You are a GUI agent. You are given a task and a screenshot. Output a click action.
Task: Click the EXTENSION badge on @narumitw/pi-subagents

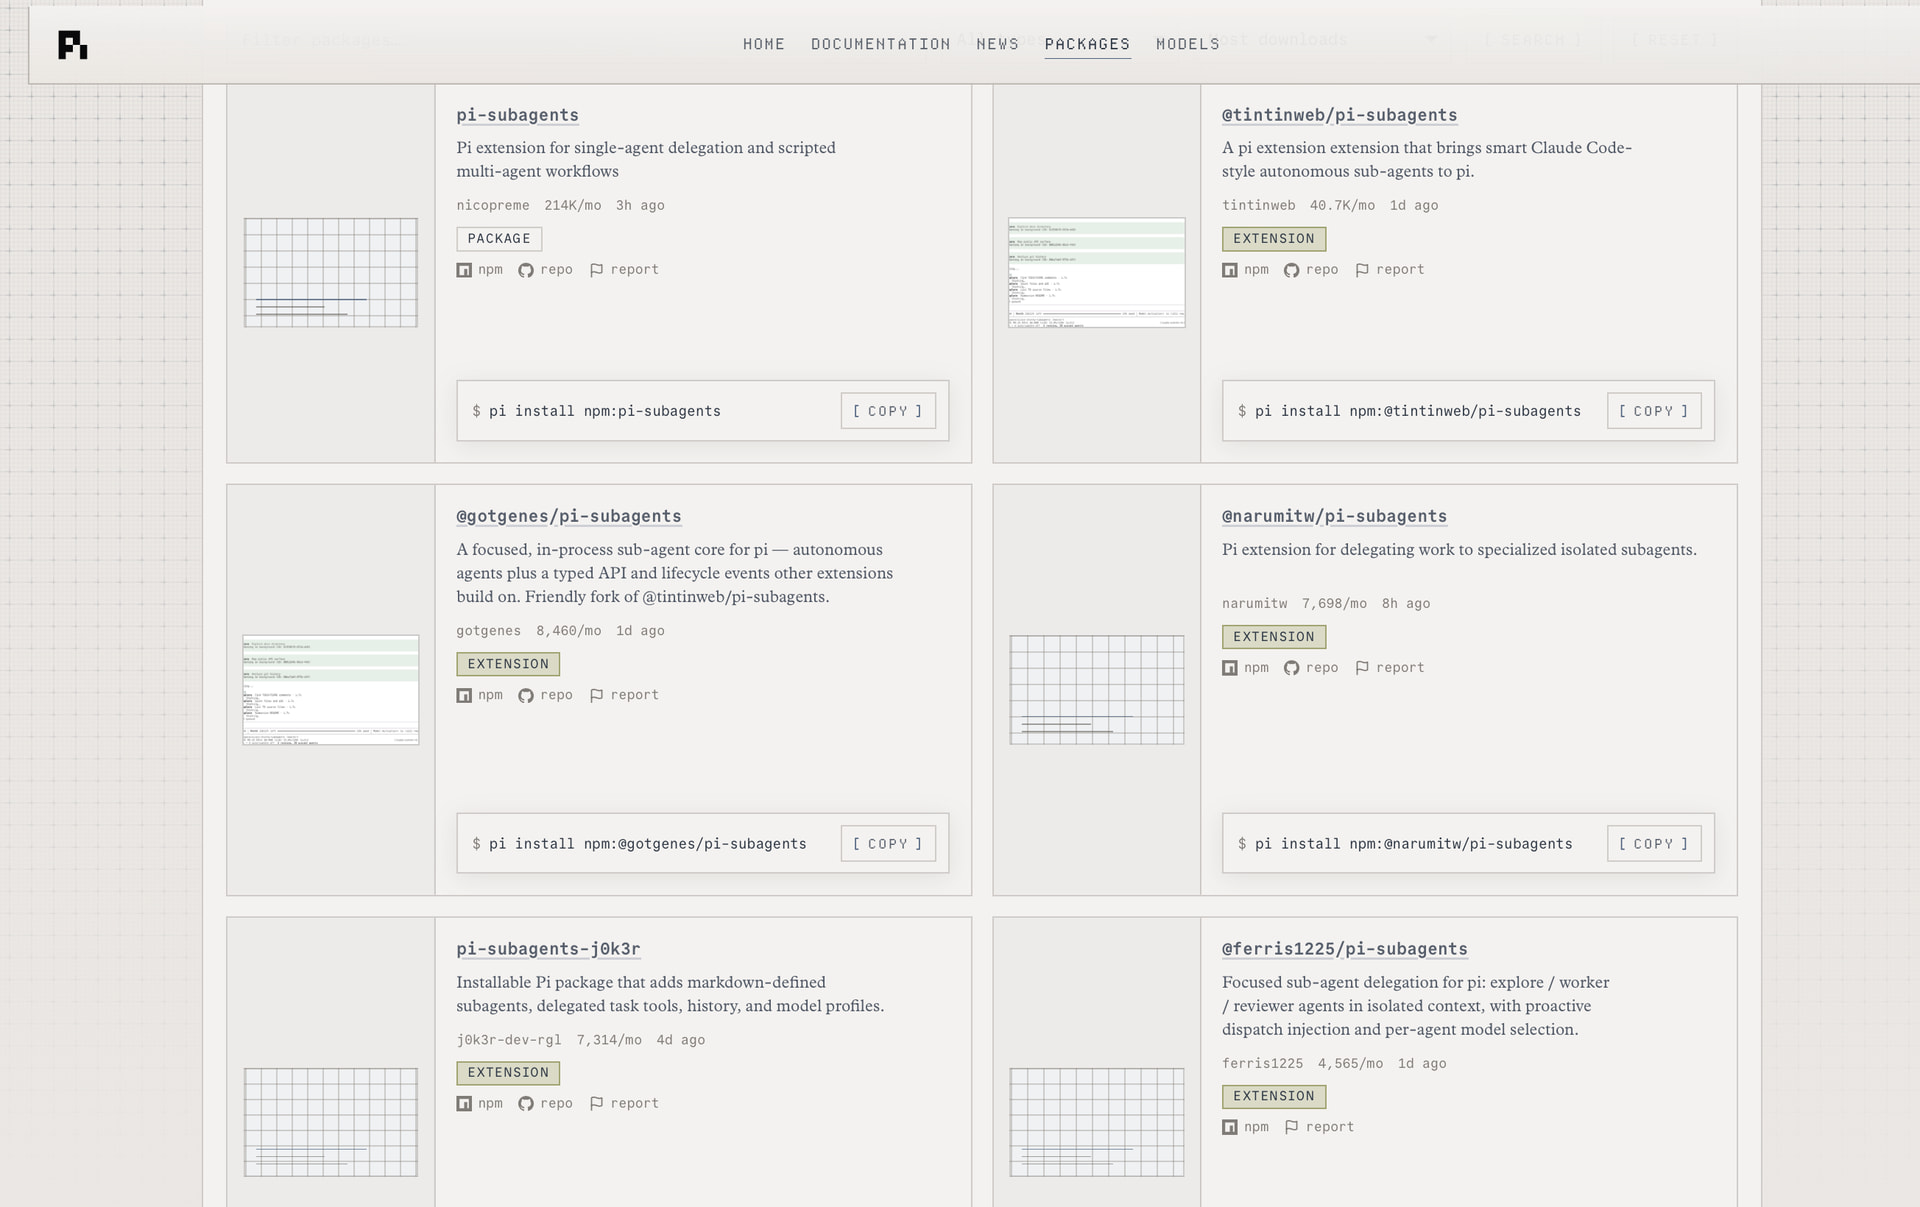tap(1274, 637)
